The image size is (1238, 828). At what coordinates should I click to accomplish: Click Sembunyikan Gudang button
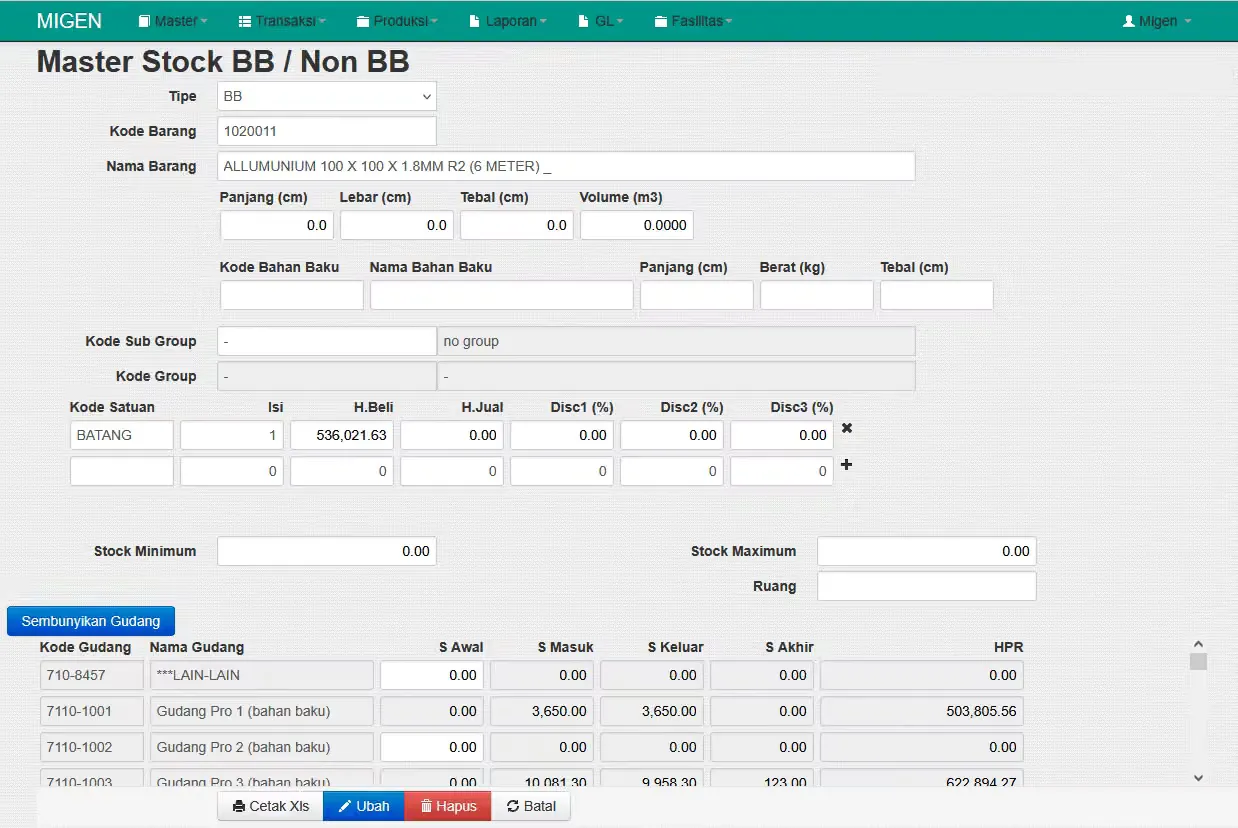(91, 621)
